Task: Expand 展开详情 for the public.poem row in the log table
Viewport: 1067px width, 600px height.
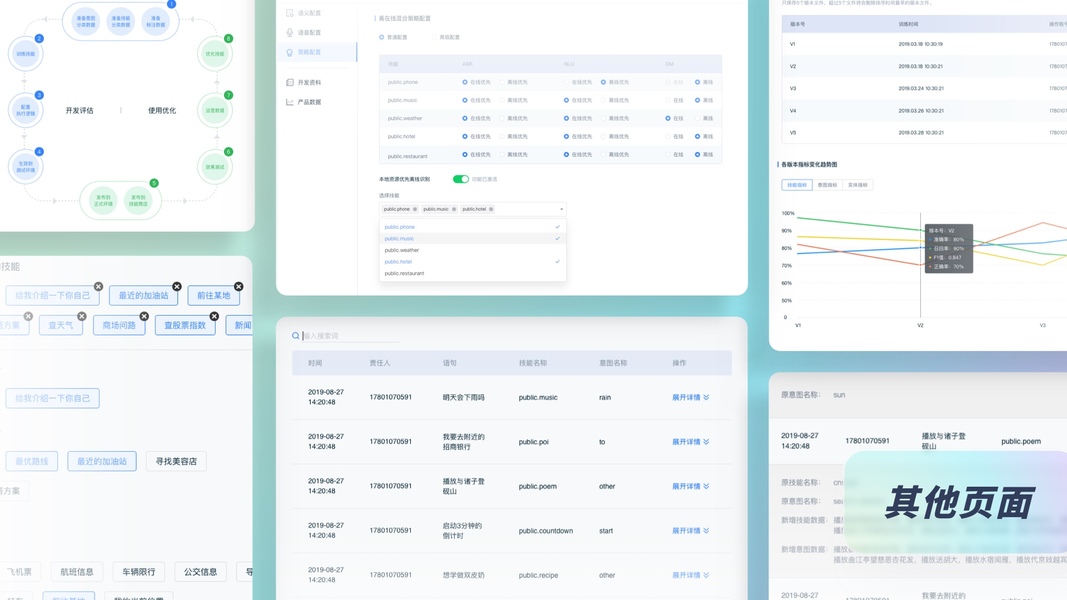Action: (x=691, y=486)
